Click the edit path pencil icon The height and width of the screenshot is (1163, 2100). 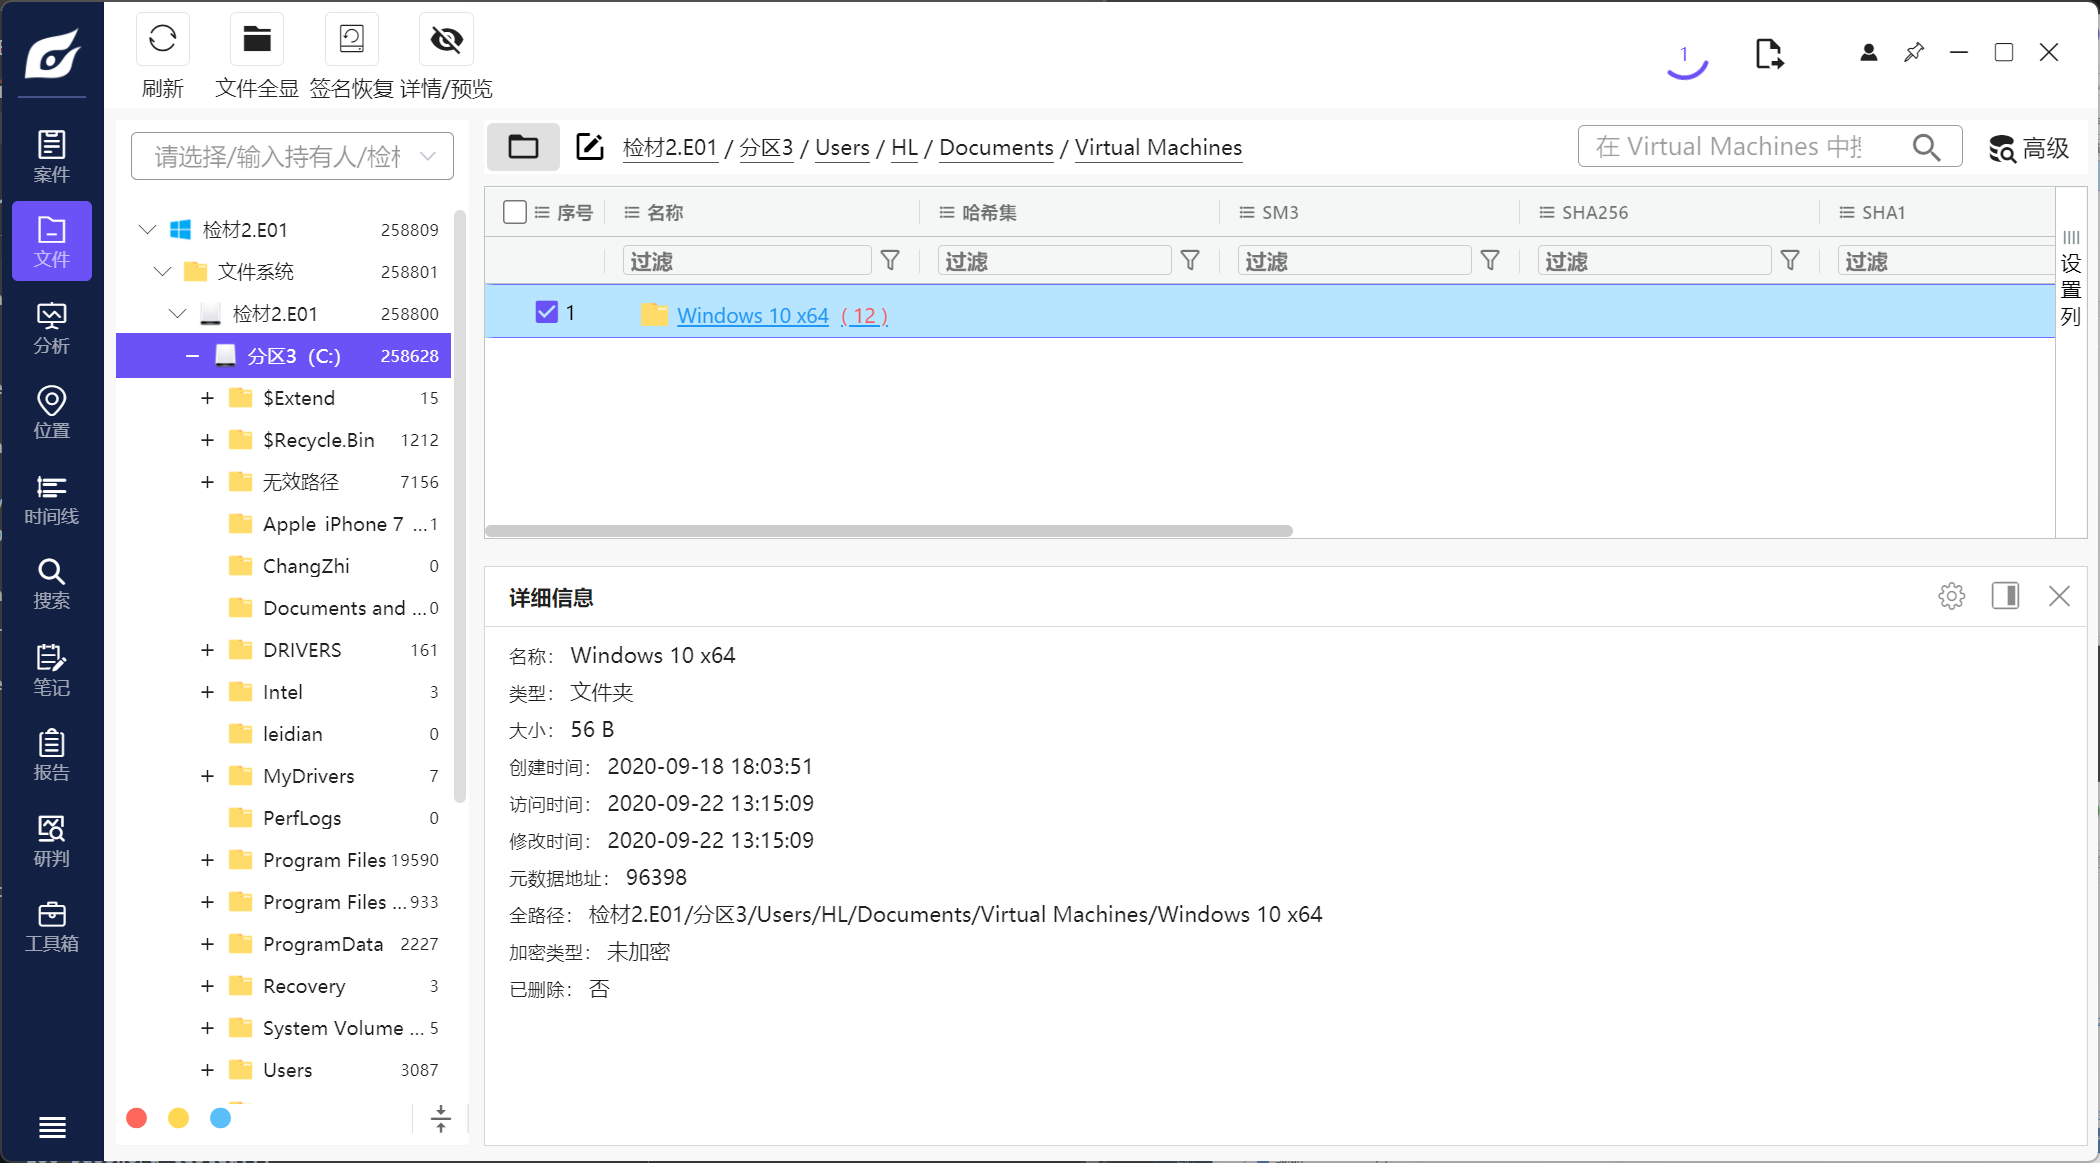point(590,147)
